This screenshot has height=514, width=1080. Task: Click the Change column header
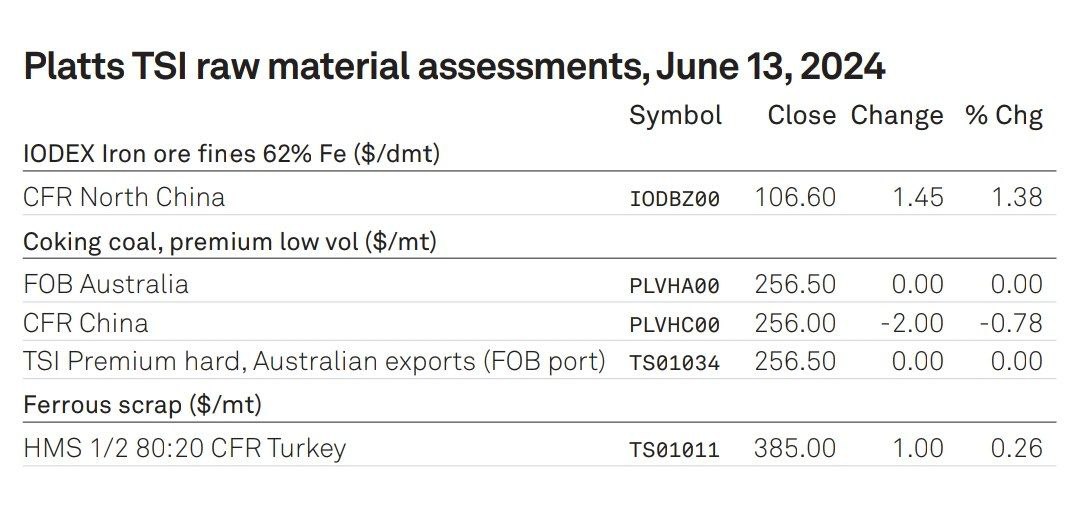[x=897, y=116]
